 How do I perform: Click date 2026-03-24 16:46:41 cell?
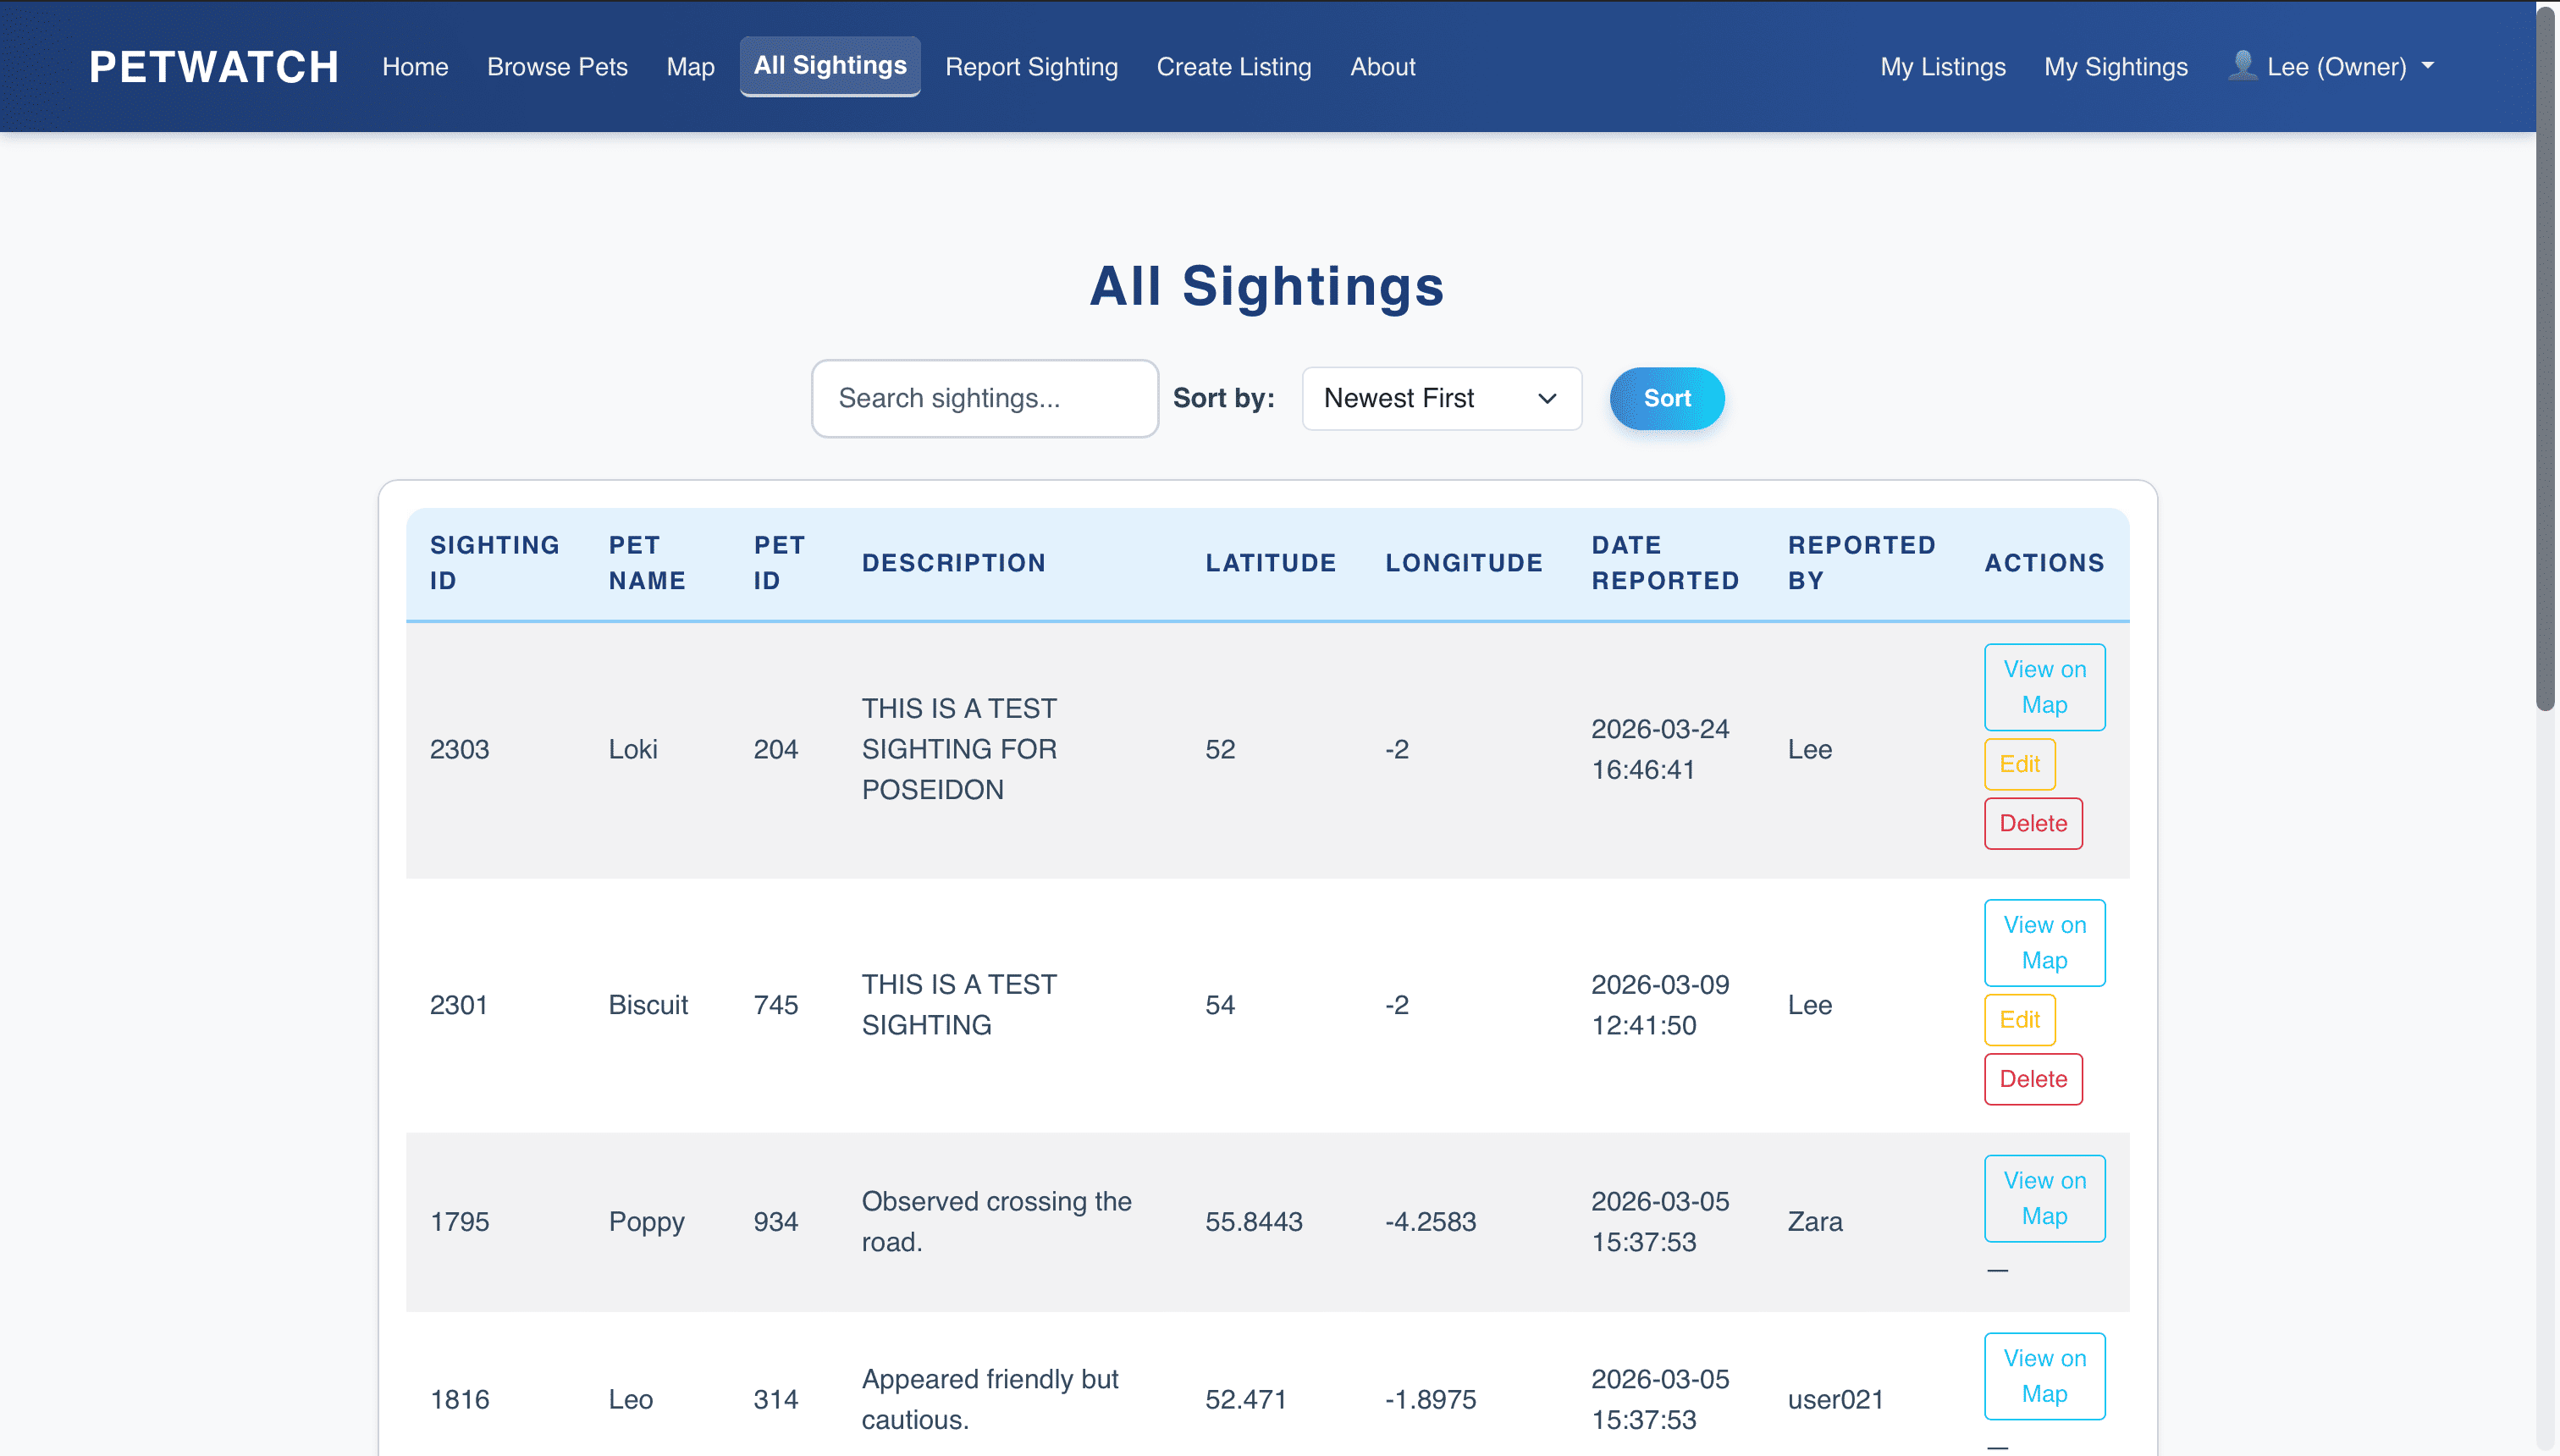pos(1660,749)
